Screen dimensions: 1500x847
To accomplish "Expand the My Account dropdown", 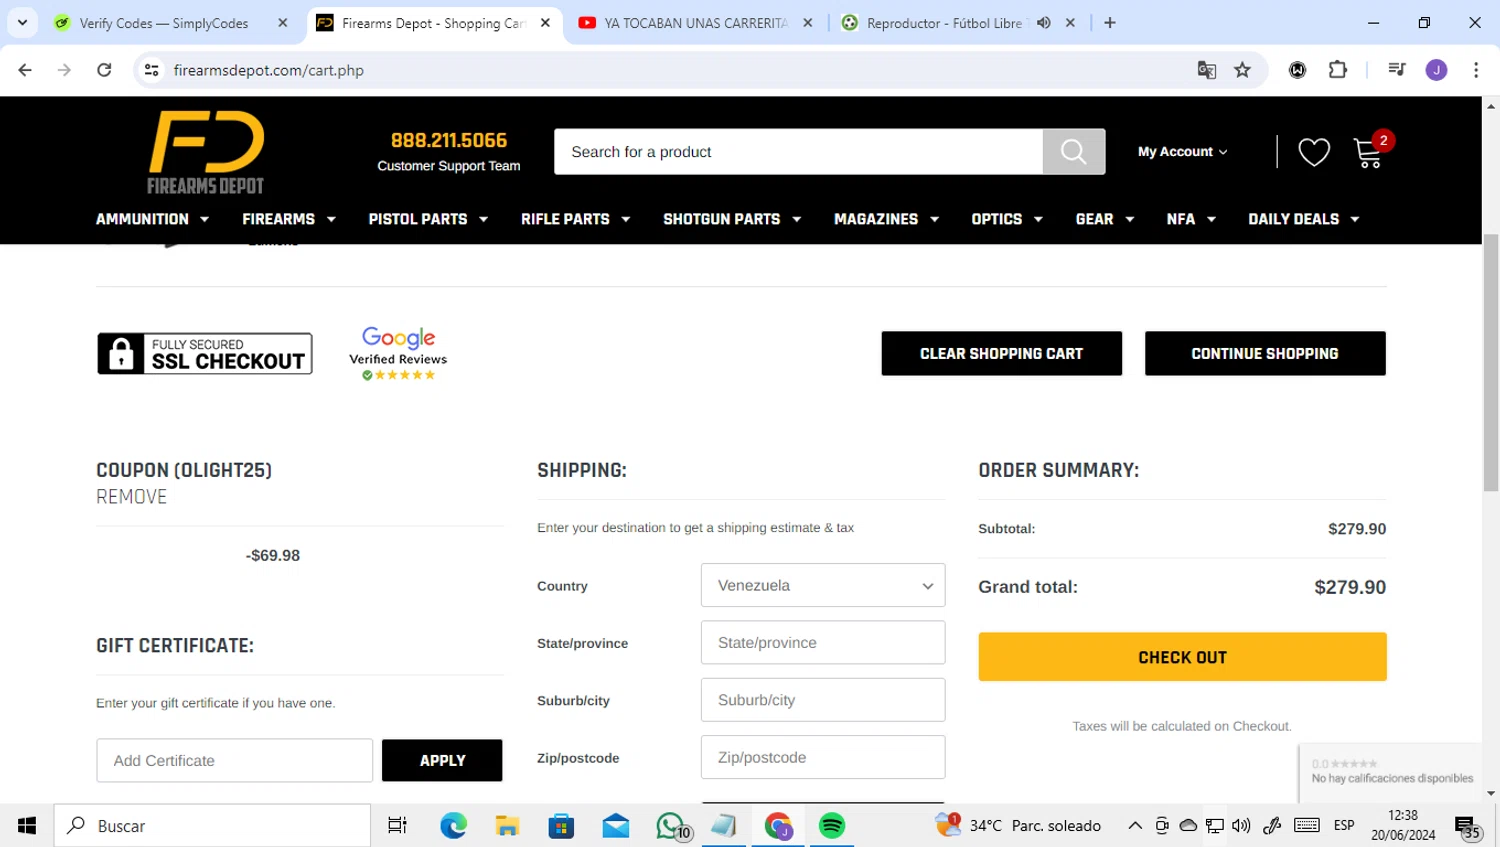I will coord(1182,152).
